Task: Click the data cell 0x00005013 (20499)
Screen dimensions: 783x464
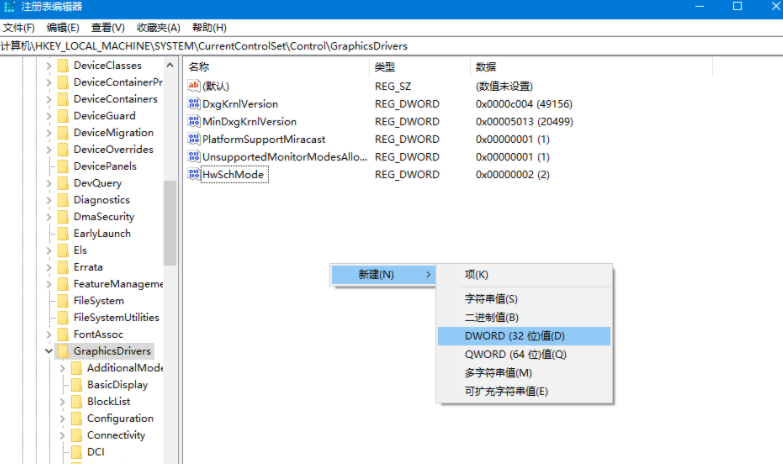Action: pyautogui.click(x=524, y=121)
